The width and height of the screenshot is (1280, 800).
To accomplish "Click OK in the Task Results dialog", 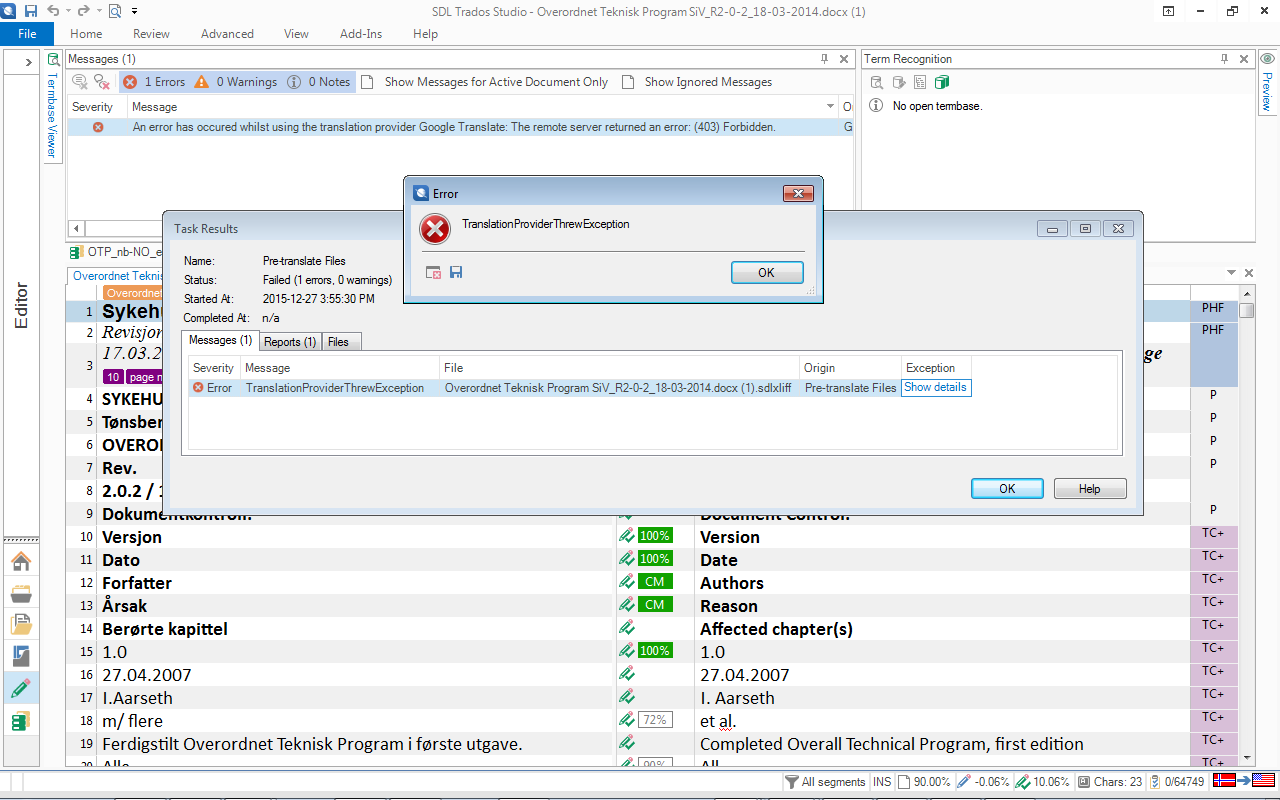I will [x=1007, y=488].
